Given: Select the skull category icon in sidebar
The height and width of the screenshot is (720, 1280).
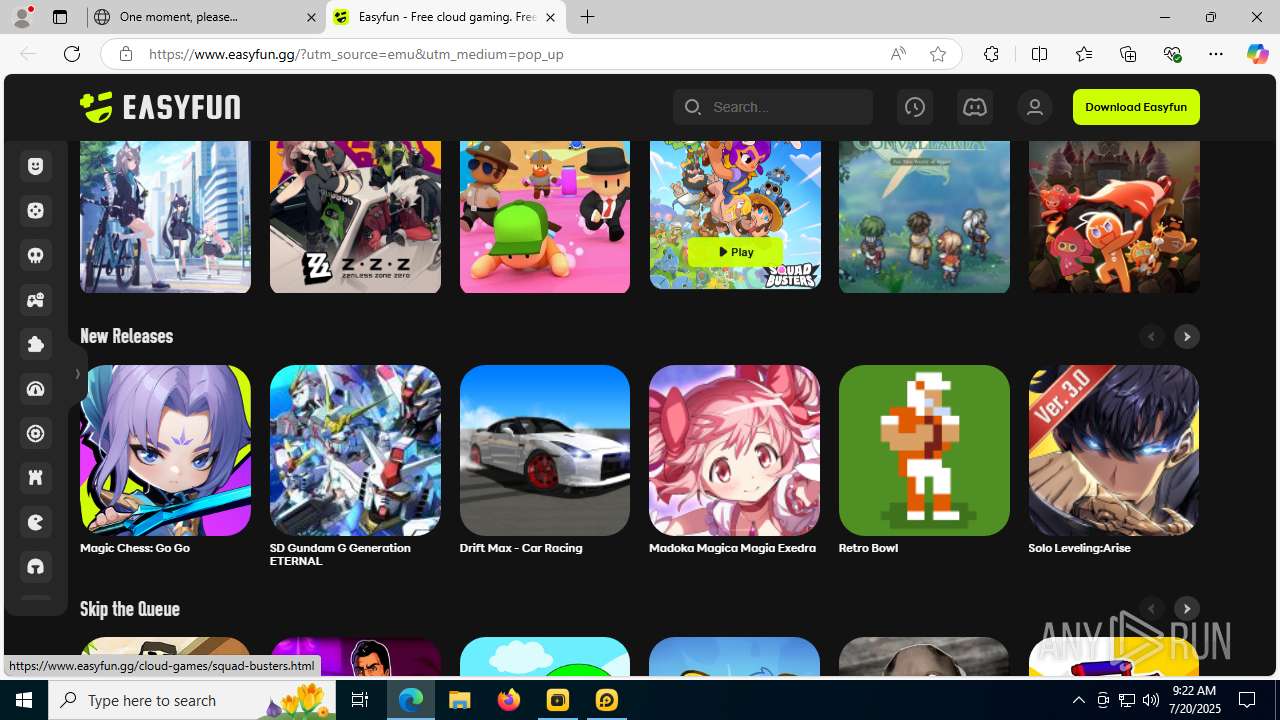Looking at the screenshot, I should click(x=36, y=256).
